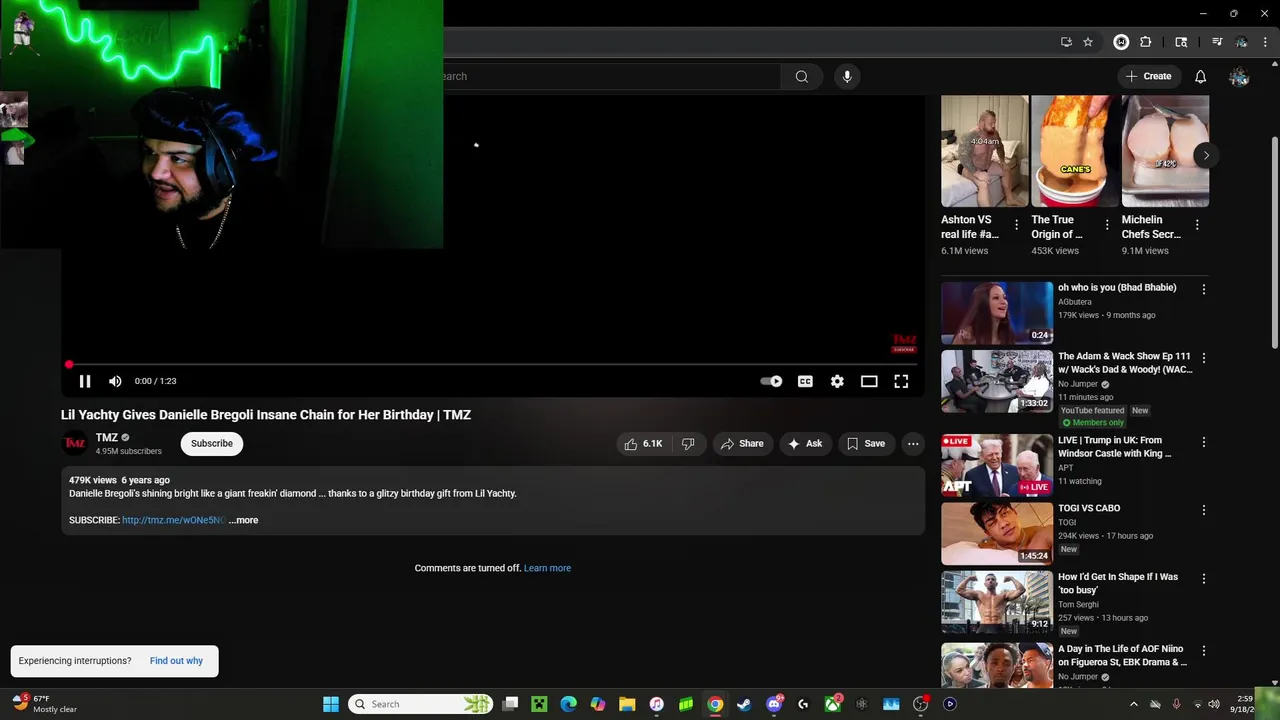Open options for AOF Niino video
Image resolution: width=1280 pixels, height=720 pixels.
1204,651
